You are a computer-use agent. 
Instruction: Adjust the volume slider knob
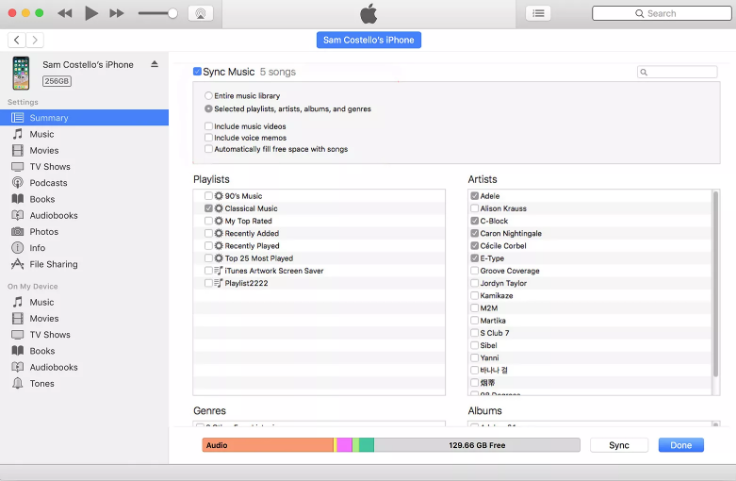[x=172, y=13]
